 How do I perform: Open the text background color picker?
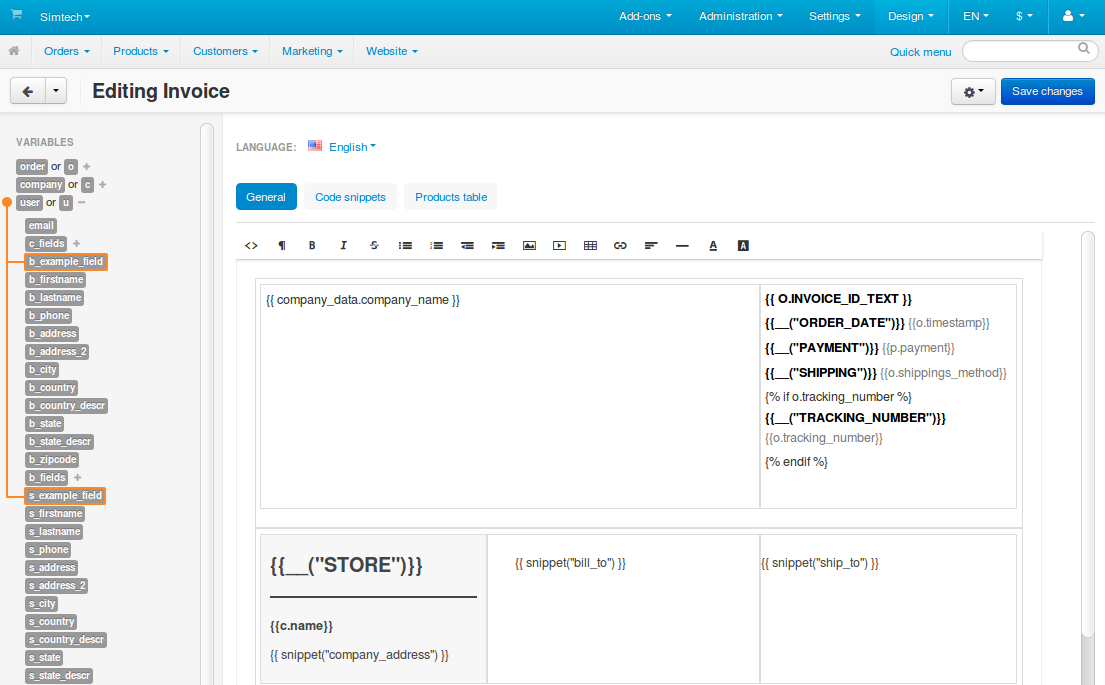click(x=743, y=245)
